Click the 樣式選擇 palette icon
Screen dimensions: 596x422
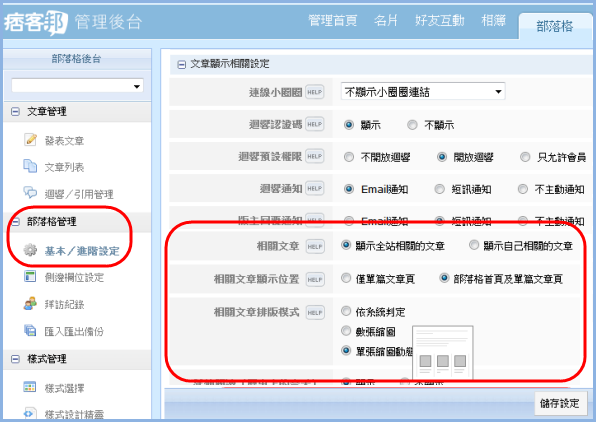[x=30, y=387]
